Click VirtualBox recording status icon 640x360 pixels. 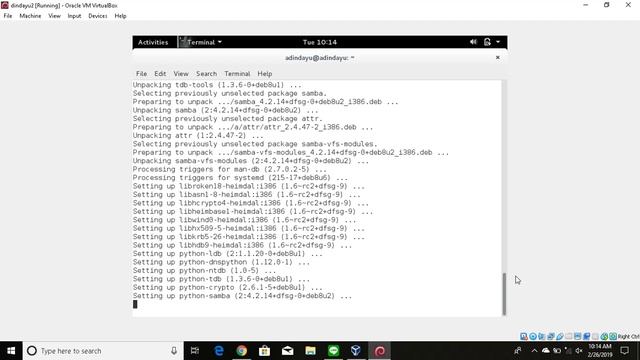coord(587,336)
